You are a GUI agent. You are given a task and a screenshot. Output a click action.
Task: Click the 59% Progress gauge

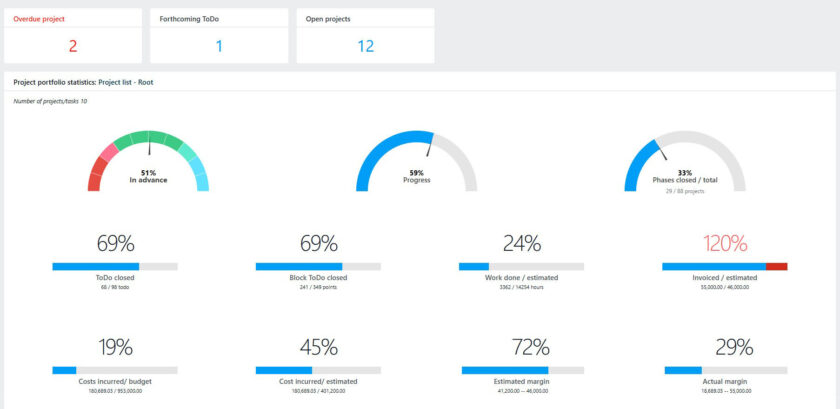point(416,161)
